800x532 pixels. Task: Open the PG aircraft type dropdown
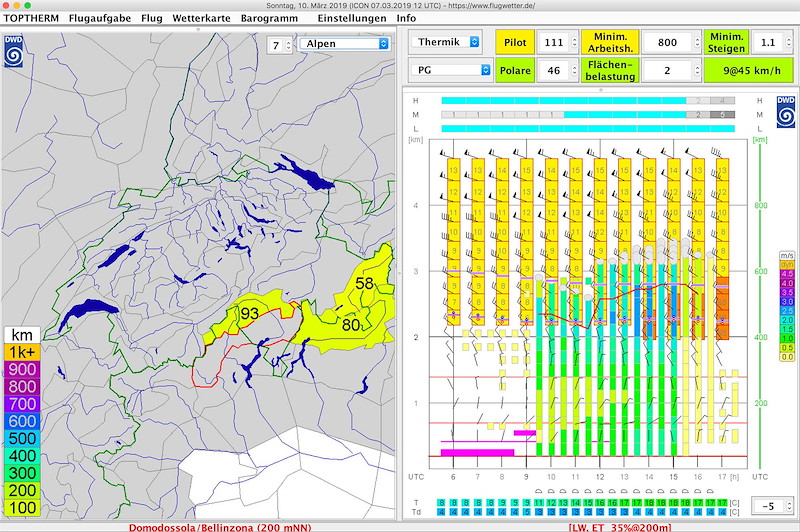pyautogui.click(x=451, y=70)
